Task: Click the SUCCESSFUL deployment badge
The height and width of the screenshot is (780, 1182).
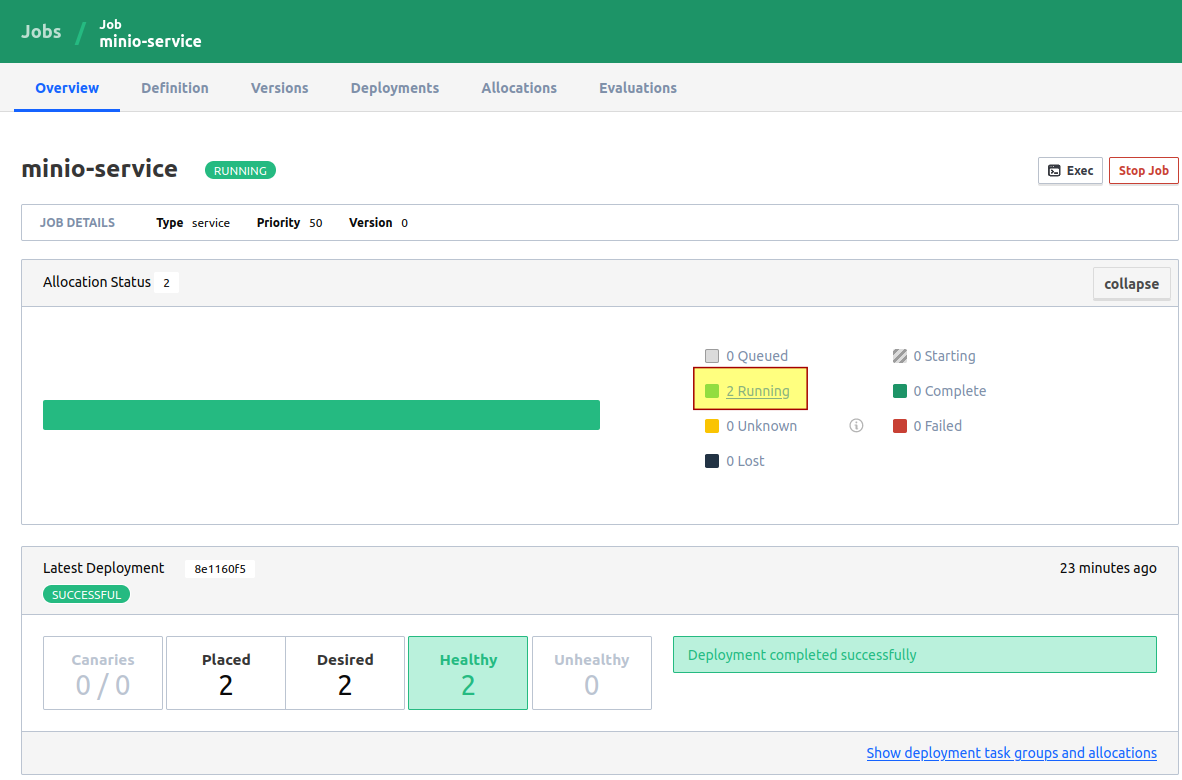Action: (87, 595)
